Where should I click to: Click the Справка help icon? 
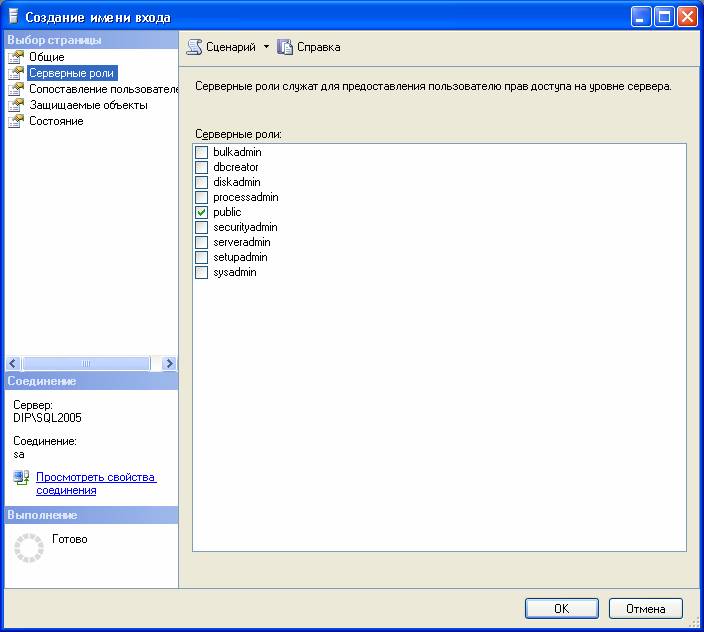(285, 47)
